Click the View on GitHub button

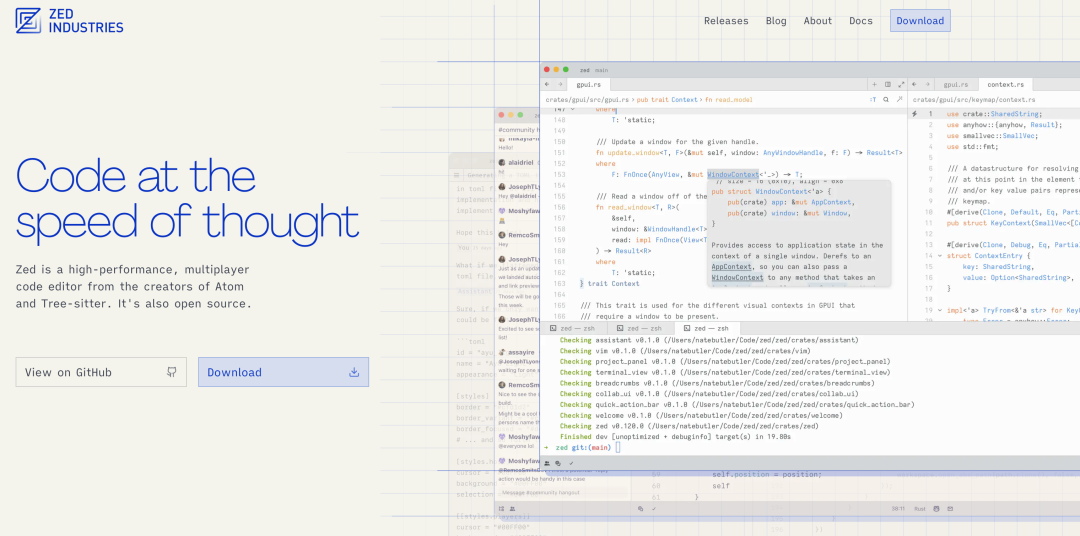[x=101, y=372]
